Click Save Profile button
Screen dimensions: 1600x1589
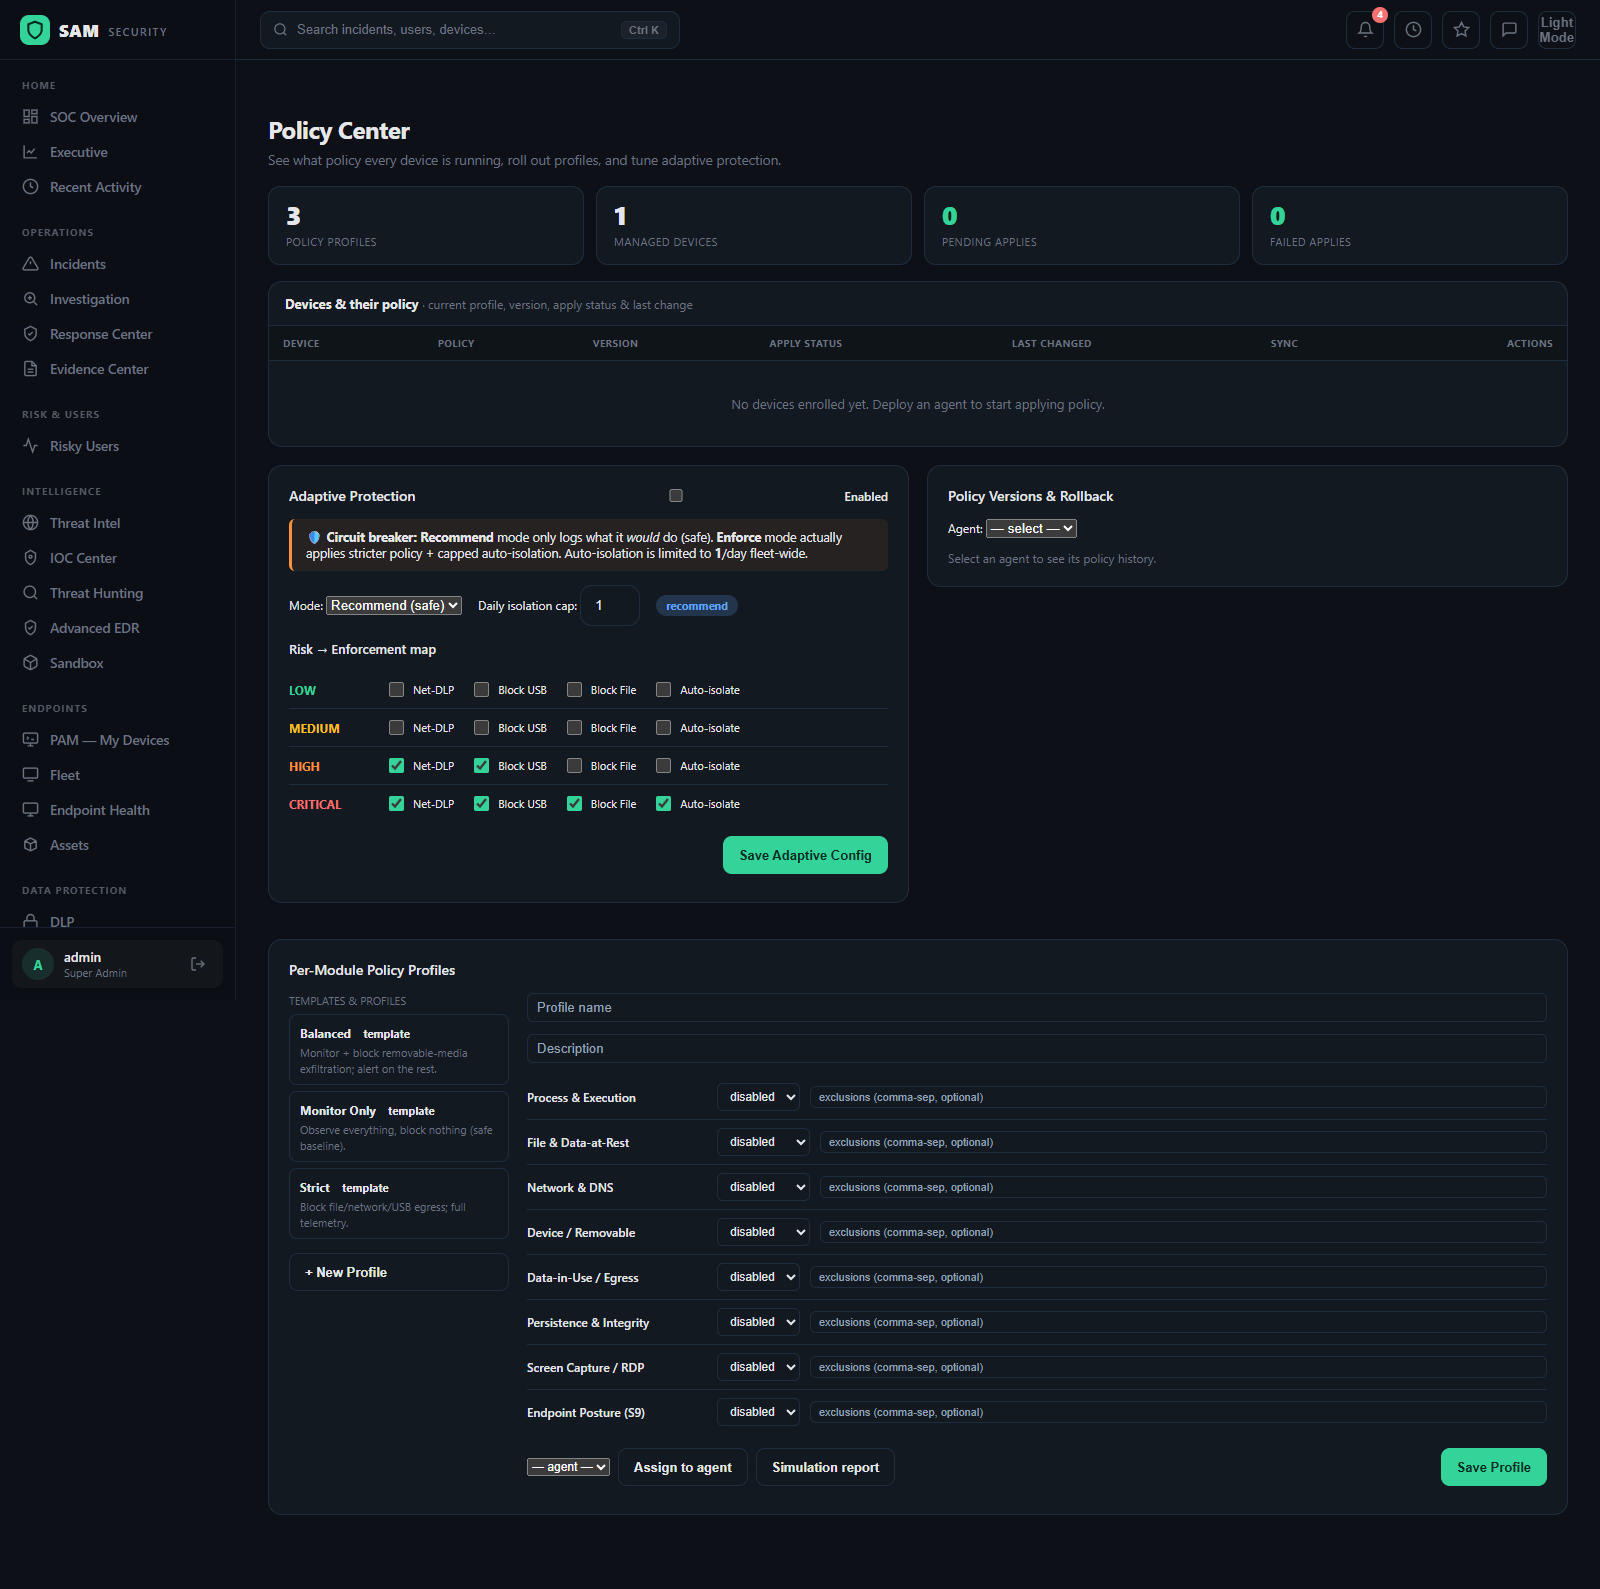[1493, 1467]
